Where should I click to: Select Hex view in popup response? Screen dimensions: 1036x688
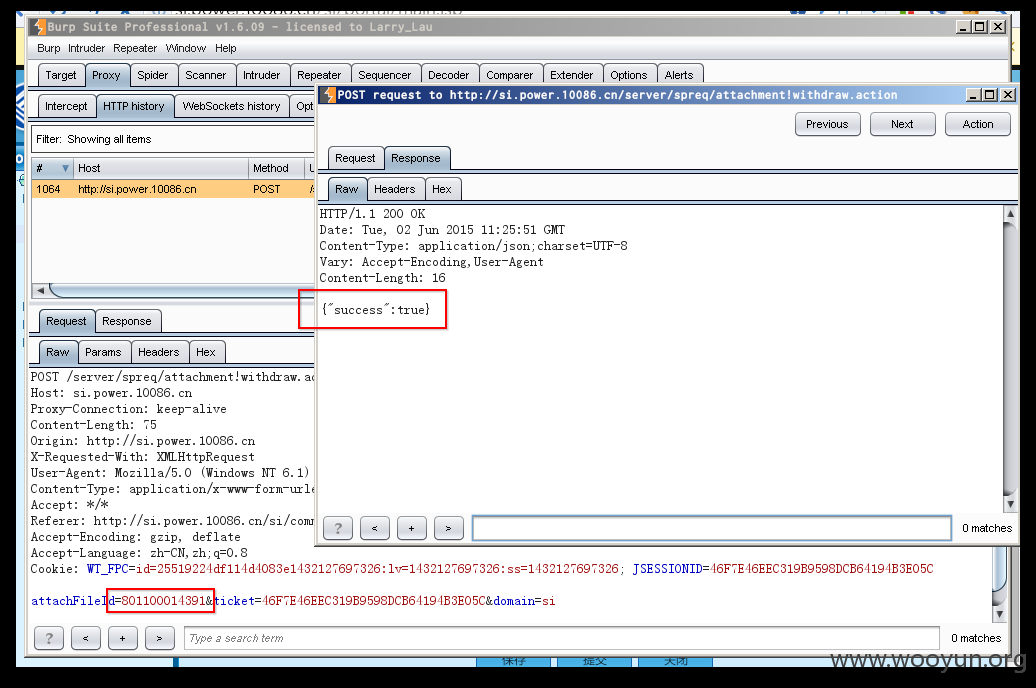click(x=441, y=190)
